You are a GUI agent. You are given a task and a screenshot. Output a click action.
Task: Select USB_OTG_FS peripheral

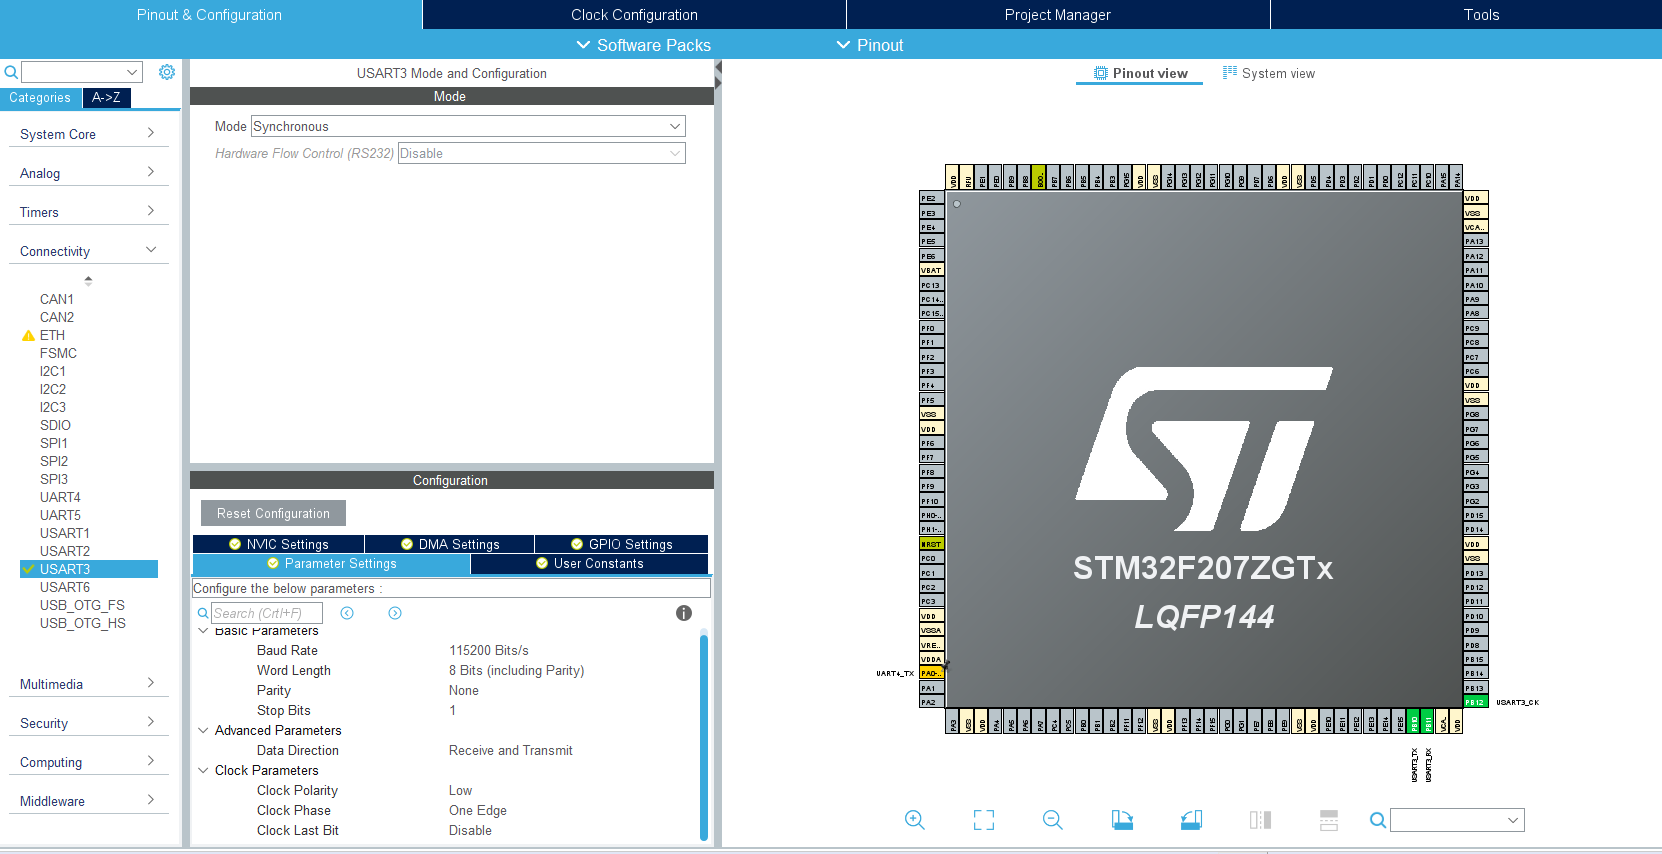pos(82,605)
